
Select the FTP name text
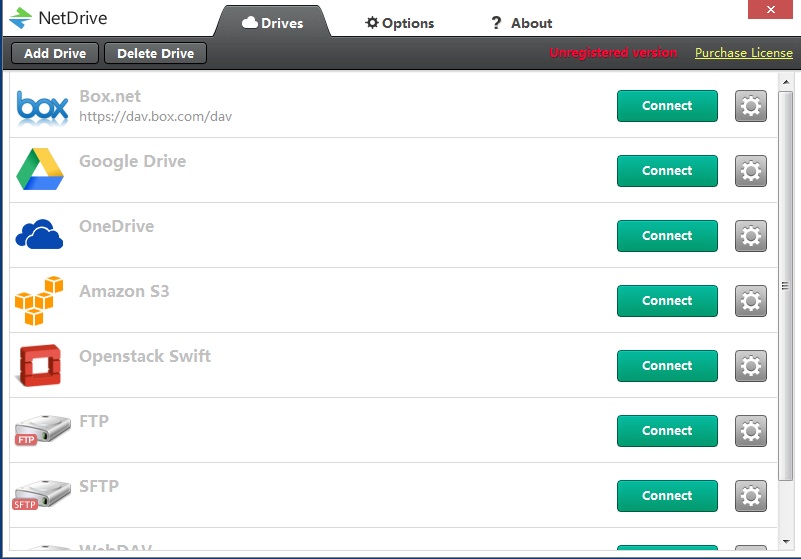click(94, 421)
